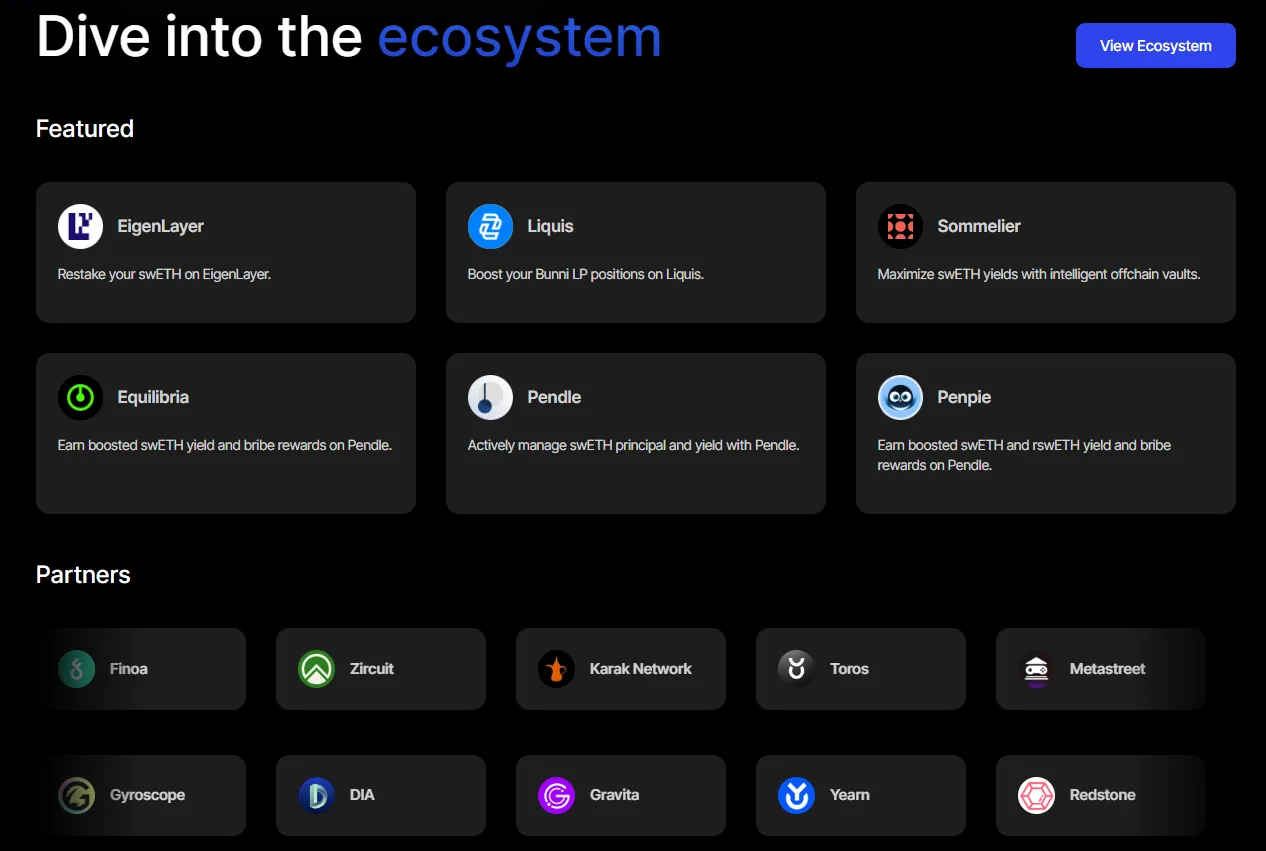The image size is (1266, 851).
Task: Click the Penpie penguin icon
Action: click(900, 397)
